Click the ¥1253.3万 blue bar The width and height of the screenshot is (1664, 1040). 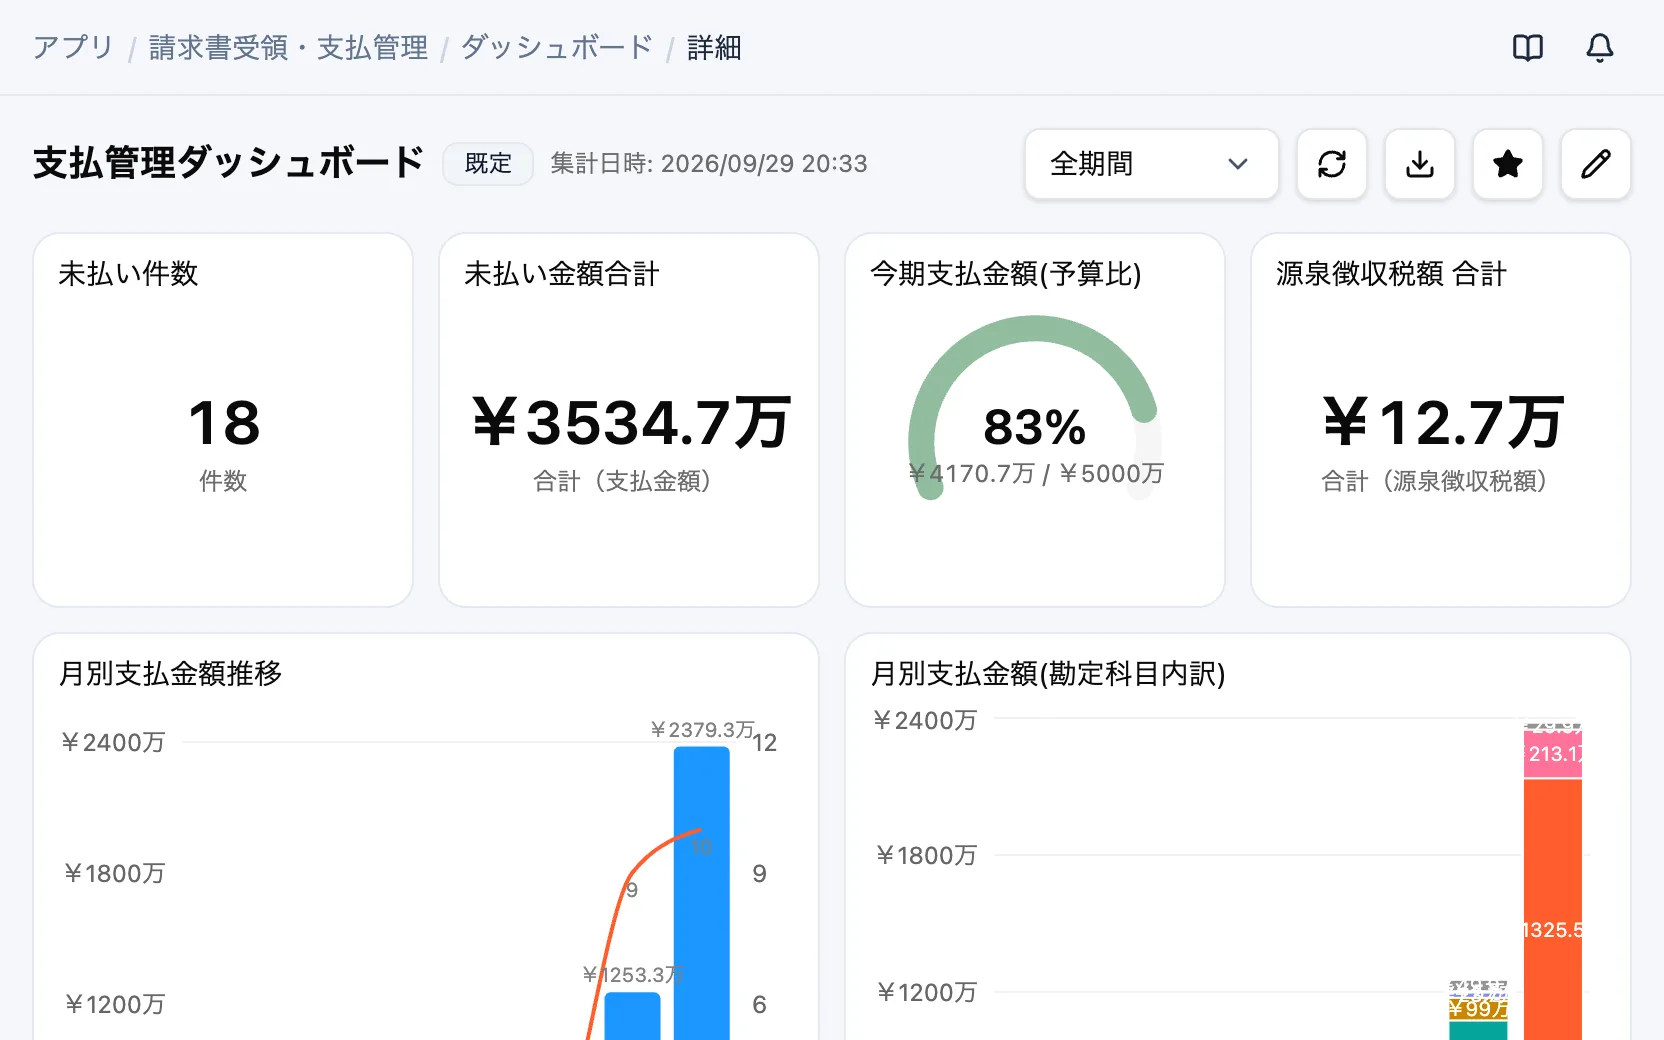[633, 1016]
